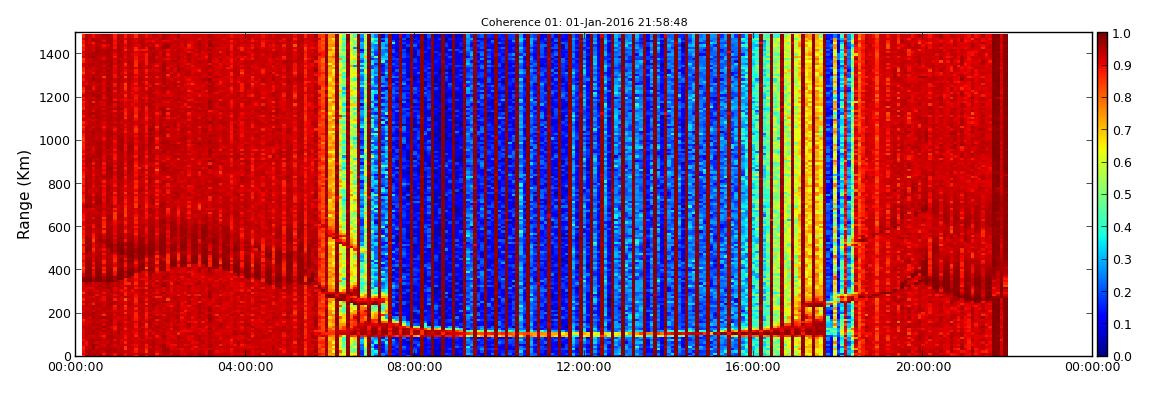Click the "Range (Km)" y-axis label
This screenshot has width=1150, height=407.
point(24,194)
